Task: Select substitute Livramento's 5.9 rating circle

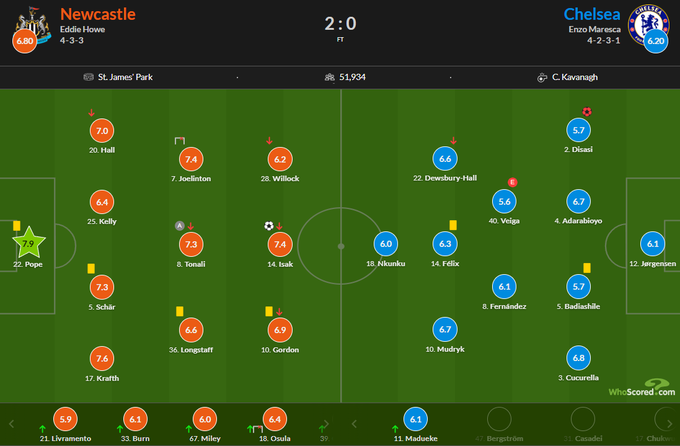Action: point(66,420)
